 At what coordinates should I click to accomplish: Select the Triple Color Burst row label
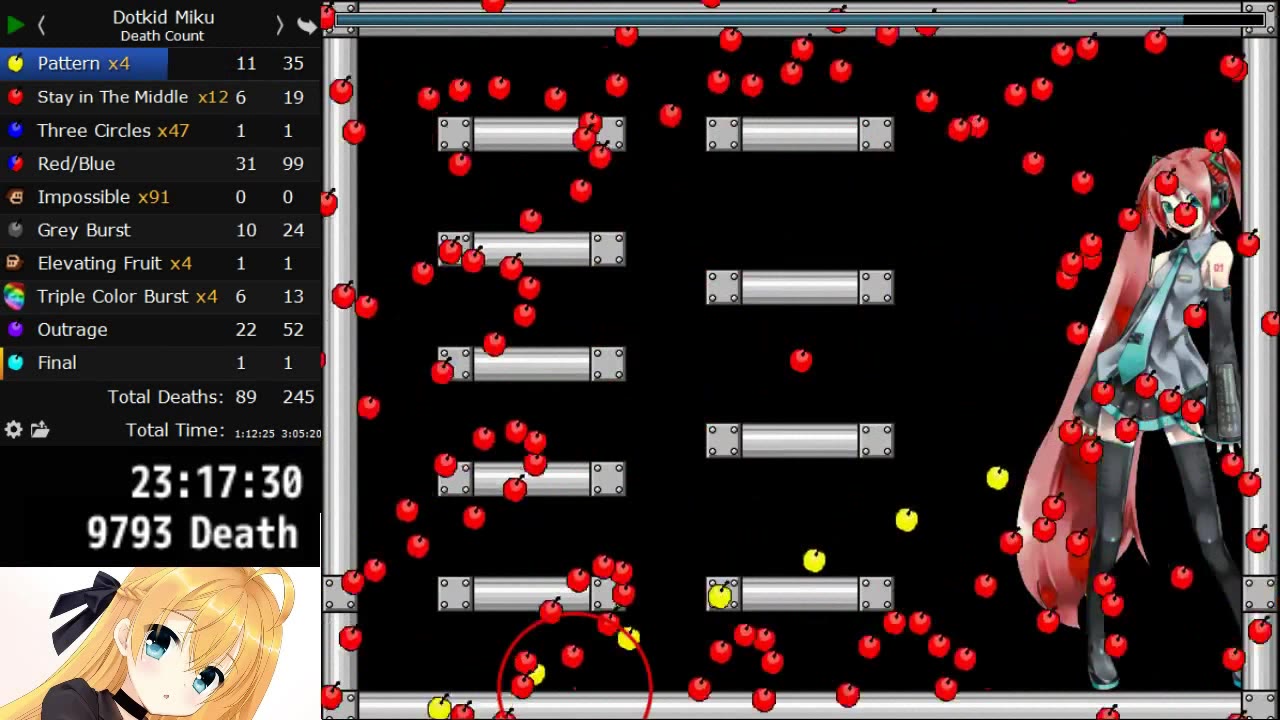point(127,296)
